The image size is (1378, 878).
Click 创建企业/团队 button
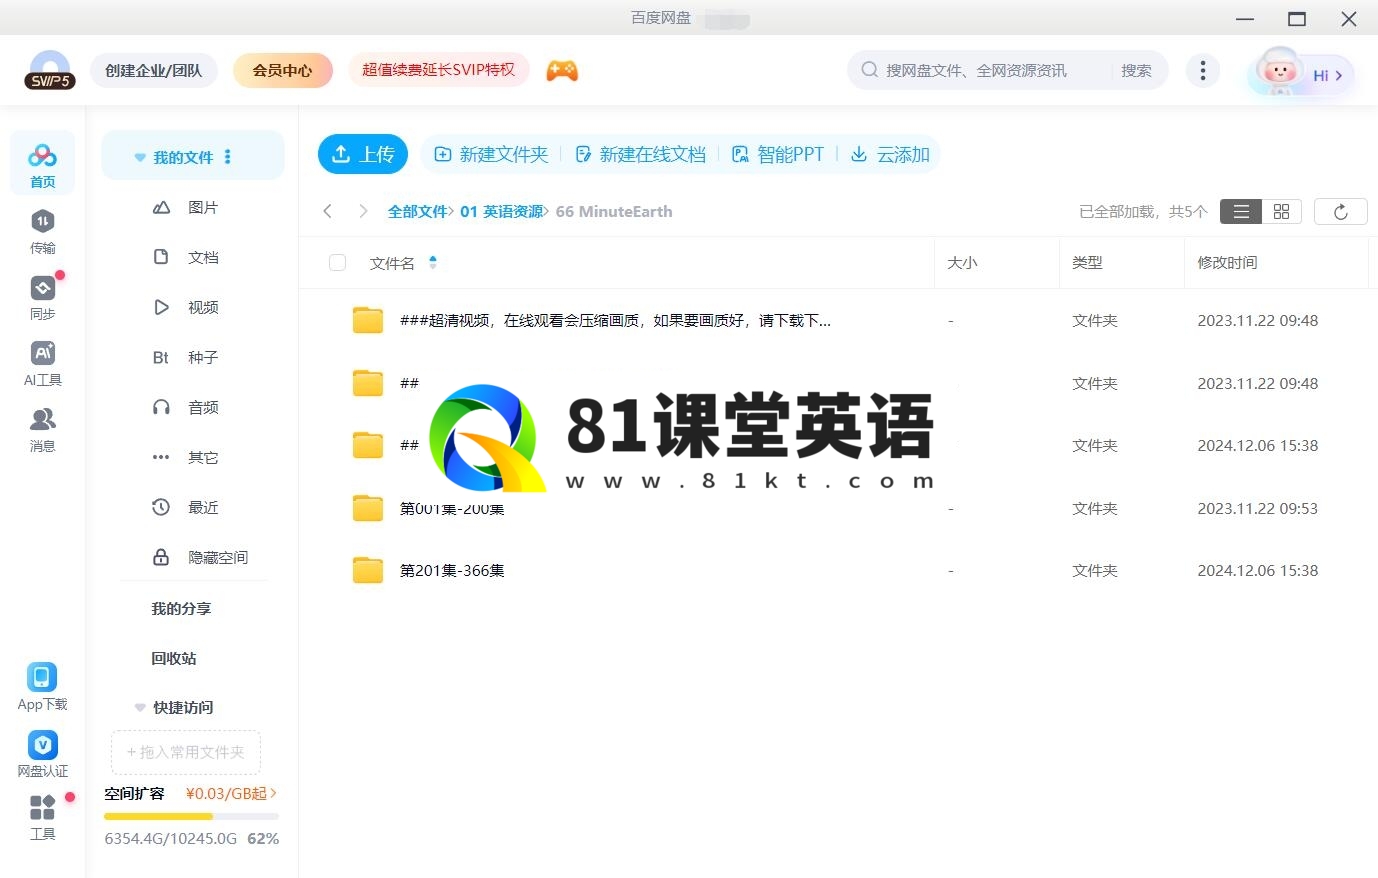pyautogui.click(x=154, y=70)
